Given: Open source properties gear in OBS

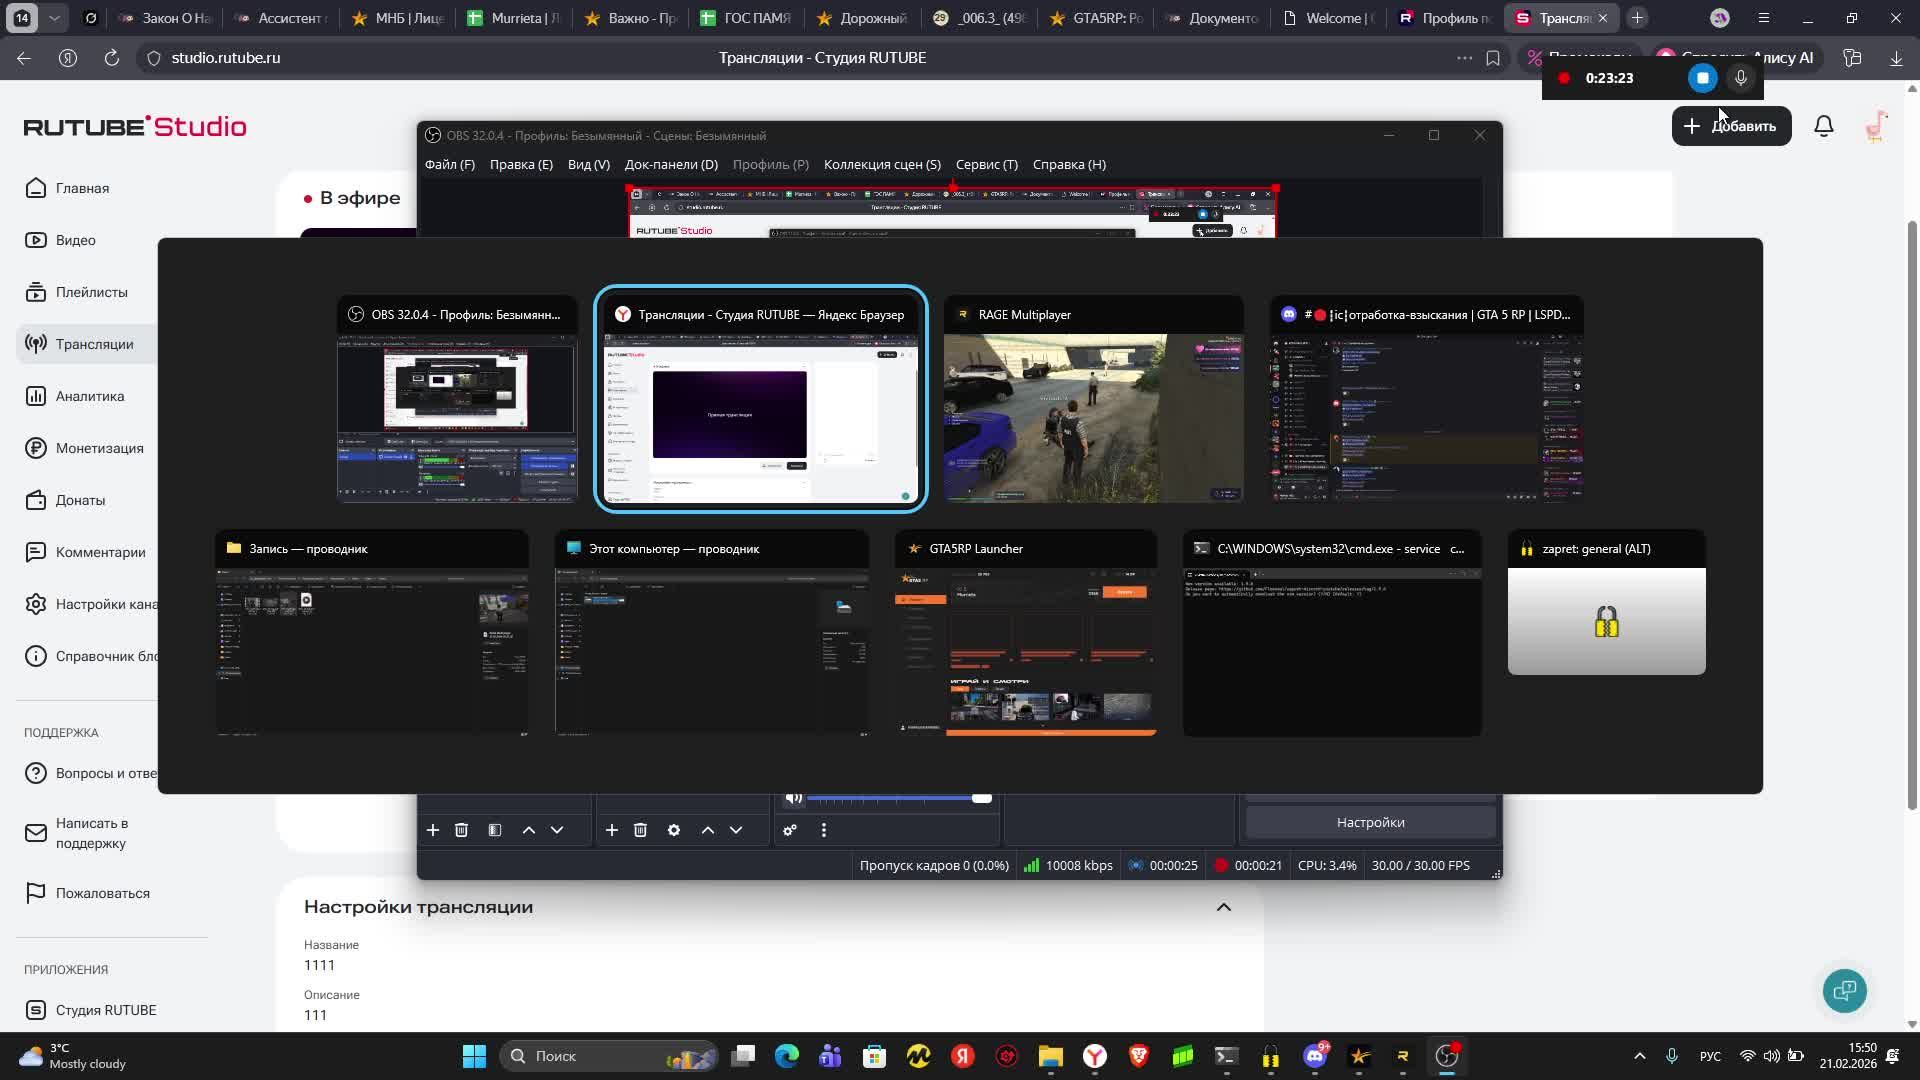Looking at the screenshot, I should [x=674, y=830].
